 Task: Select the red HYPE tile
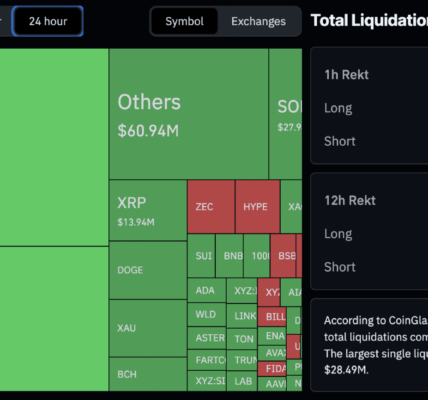click(x=258, y=207)
